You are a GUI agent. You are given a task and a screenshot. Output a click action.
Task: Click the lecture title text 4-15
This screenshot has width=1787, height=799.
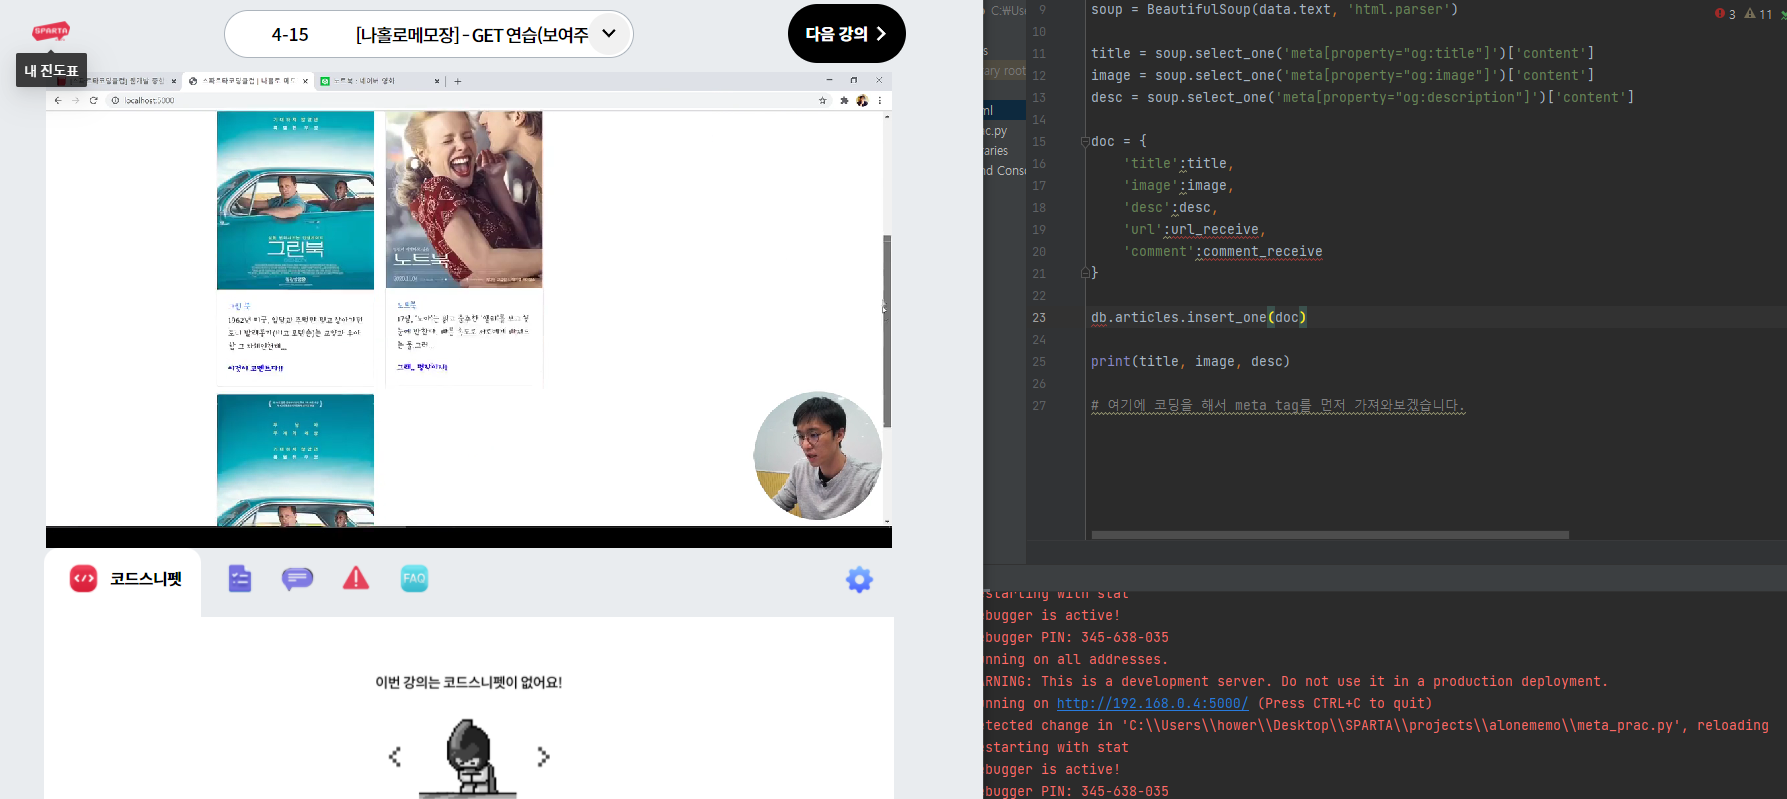pos(290,35)
